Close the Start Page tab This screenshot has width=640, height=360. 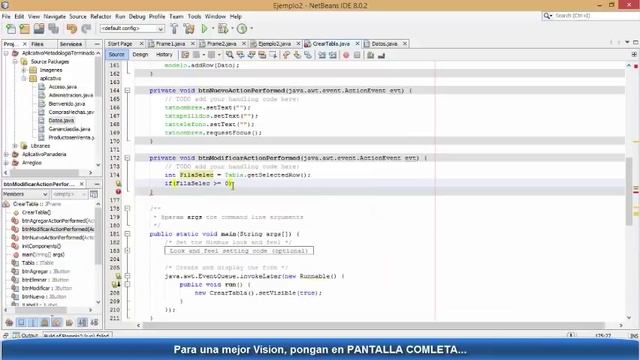(142, 44)
